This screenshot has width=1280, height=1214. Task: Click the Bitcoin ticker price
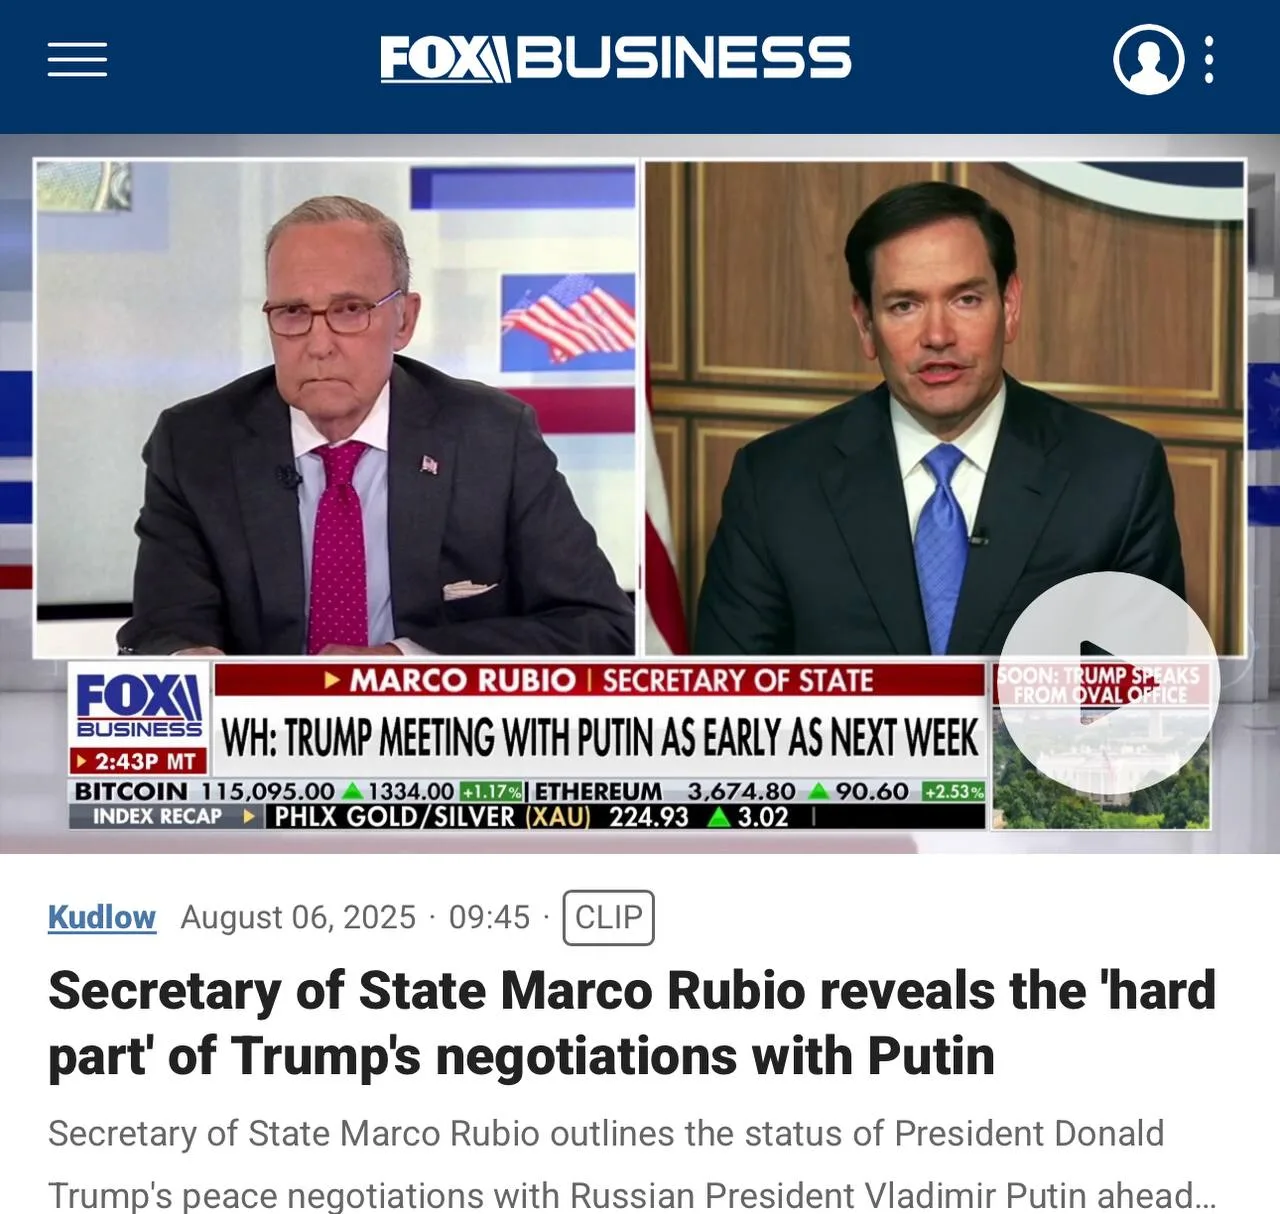point(268,791)
